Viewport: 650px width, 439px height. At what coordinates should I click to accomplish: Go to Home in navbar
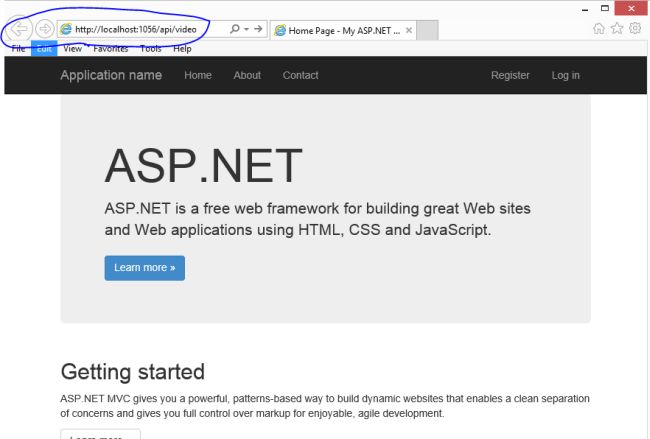[x=198, y=75]
